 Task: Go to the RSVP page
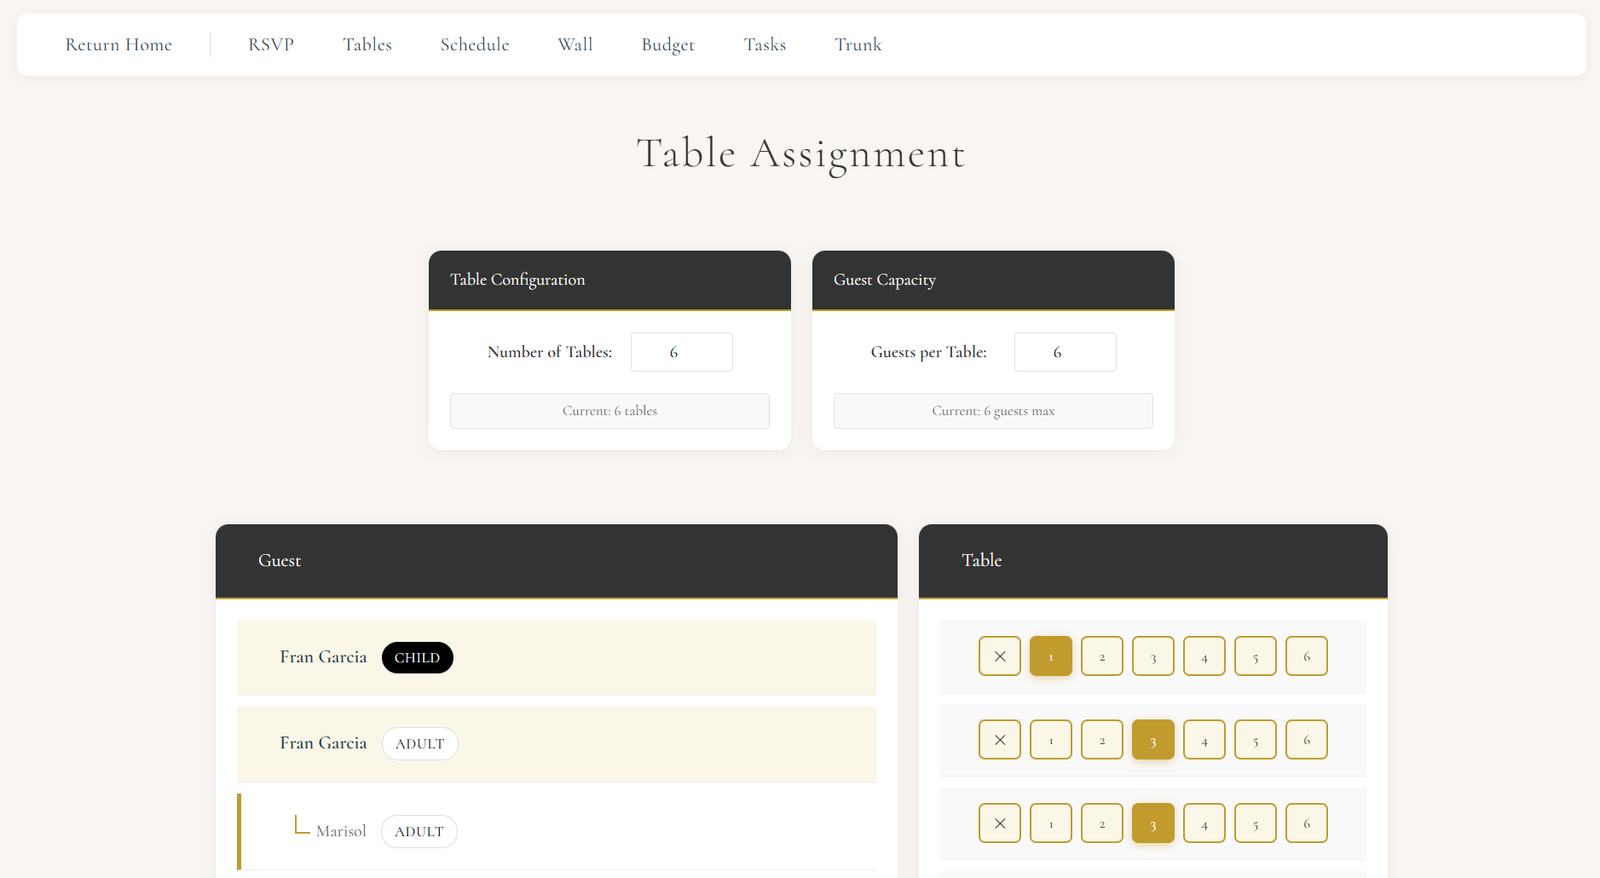[x=271, y=45]
